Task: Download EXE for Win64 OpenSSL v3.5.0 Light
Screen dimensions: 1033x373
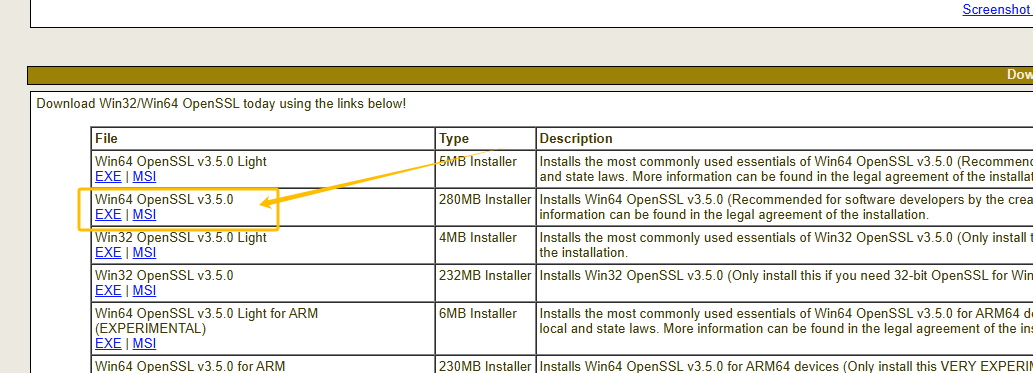Action: click(108, 177)
